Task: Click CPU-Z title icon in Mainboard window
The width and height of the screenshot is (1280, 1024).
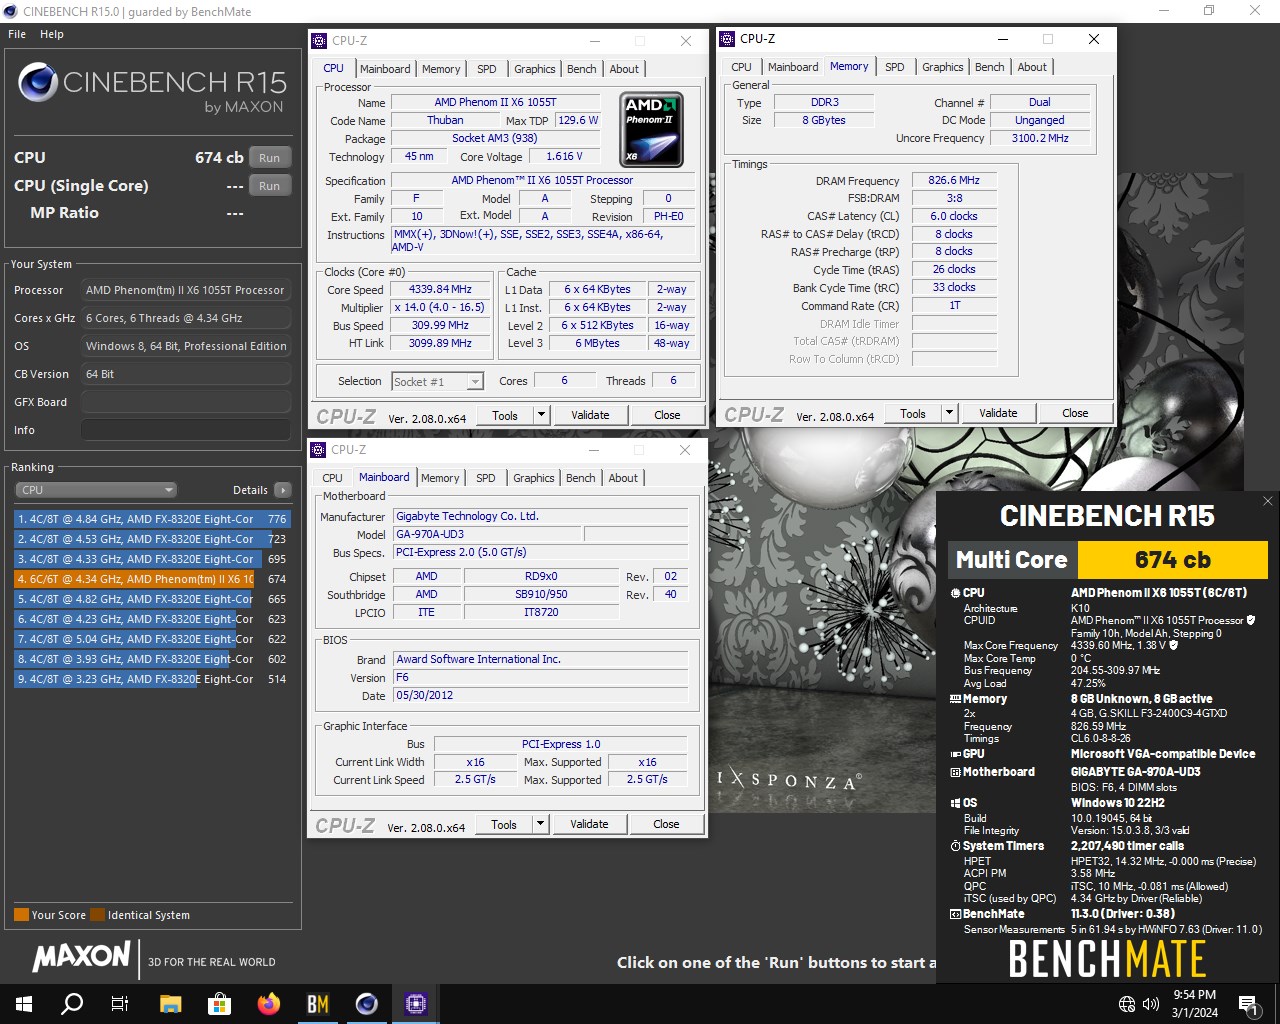Action: tap(318, 450)
